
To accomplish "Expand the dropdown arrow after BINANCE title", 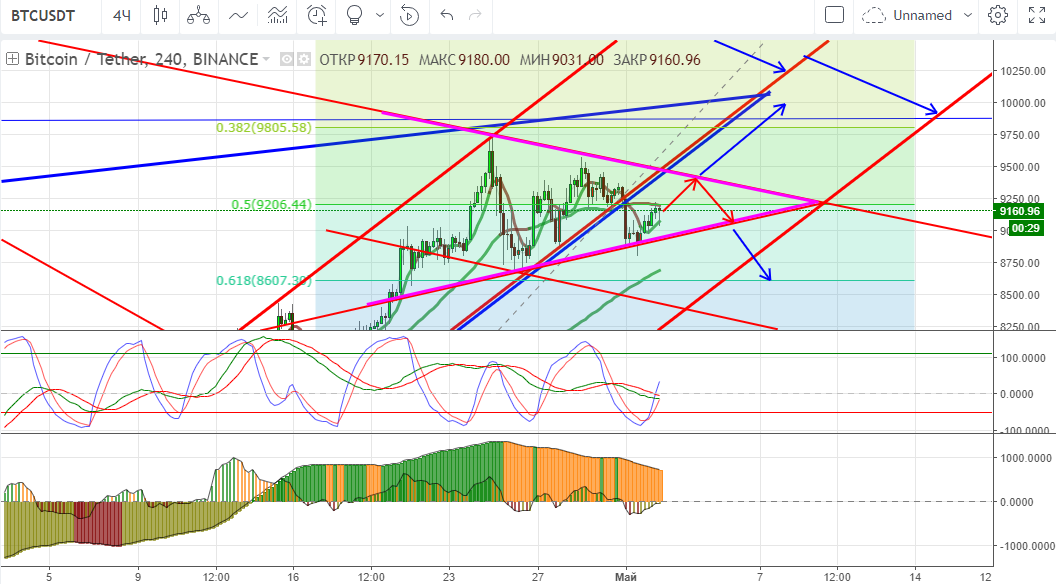I will coord(267,60).
